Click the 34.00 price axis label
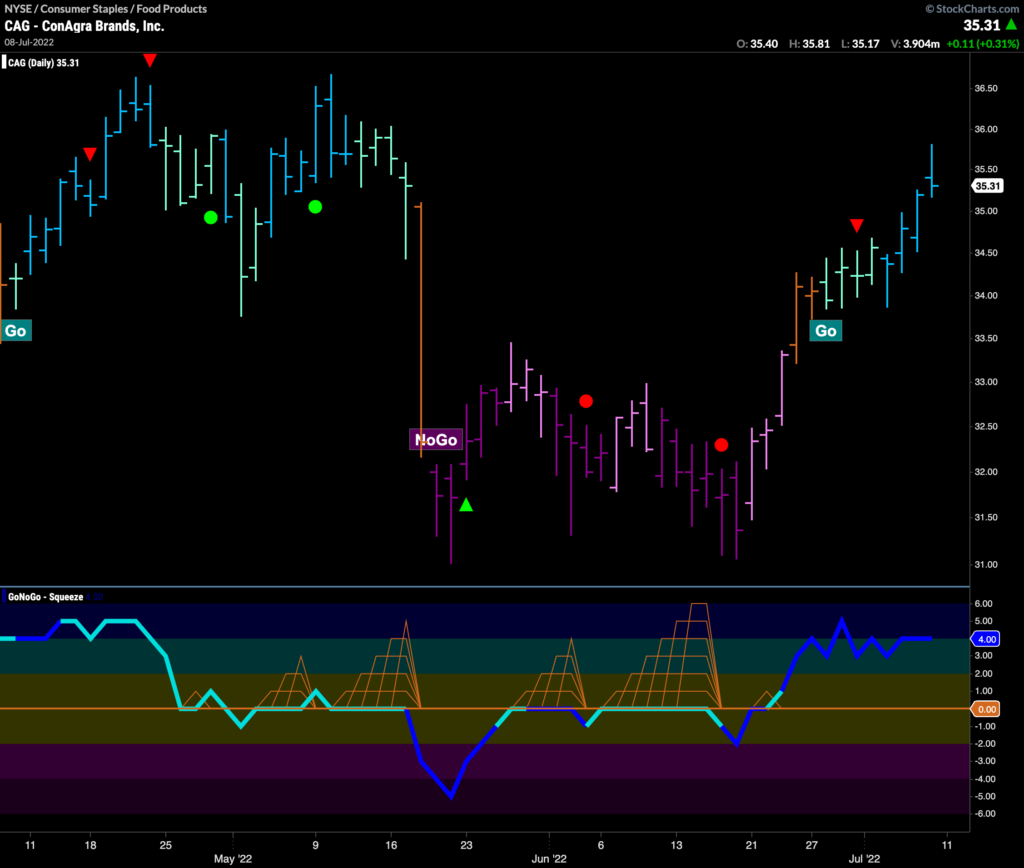Image resolution: width=1024 pixels, height=868 pixels. 986,295
